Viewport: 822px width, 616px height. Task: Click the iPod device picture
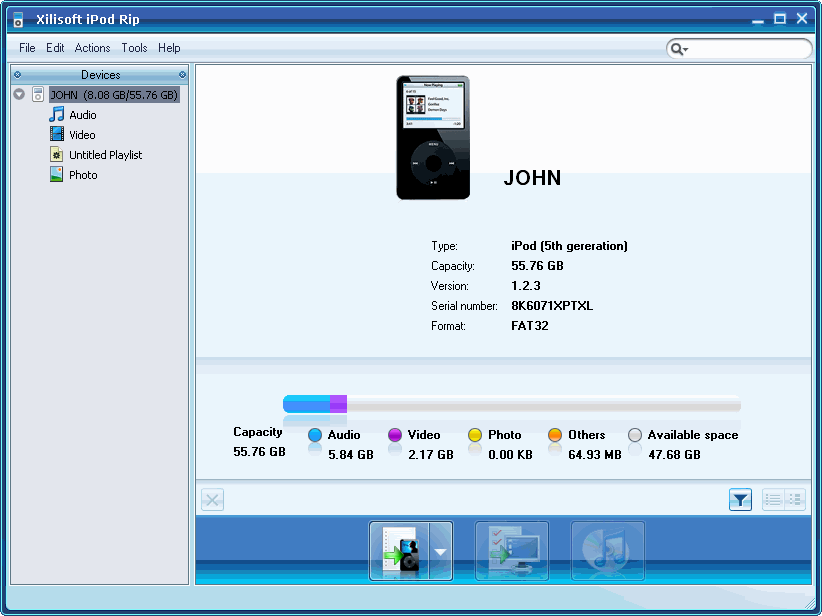pos(433,137)
